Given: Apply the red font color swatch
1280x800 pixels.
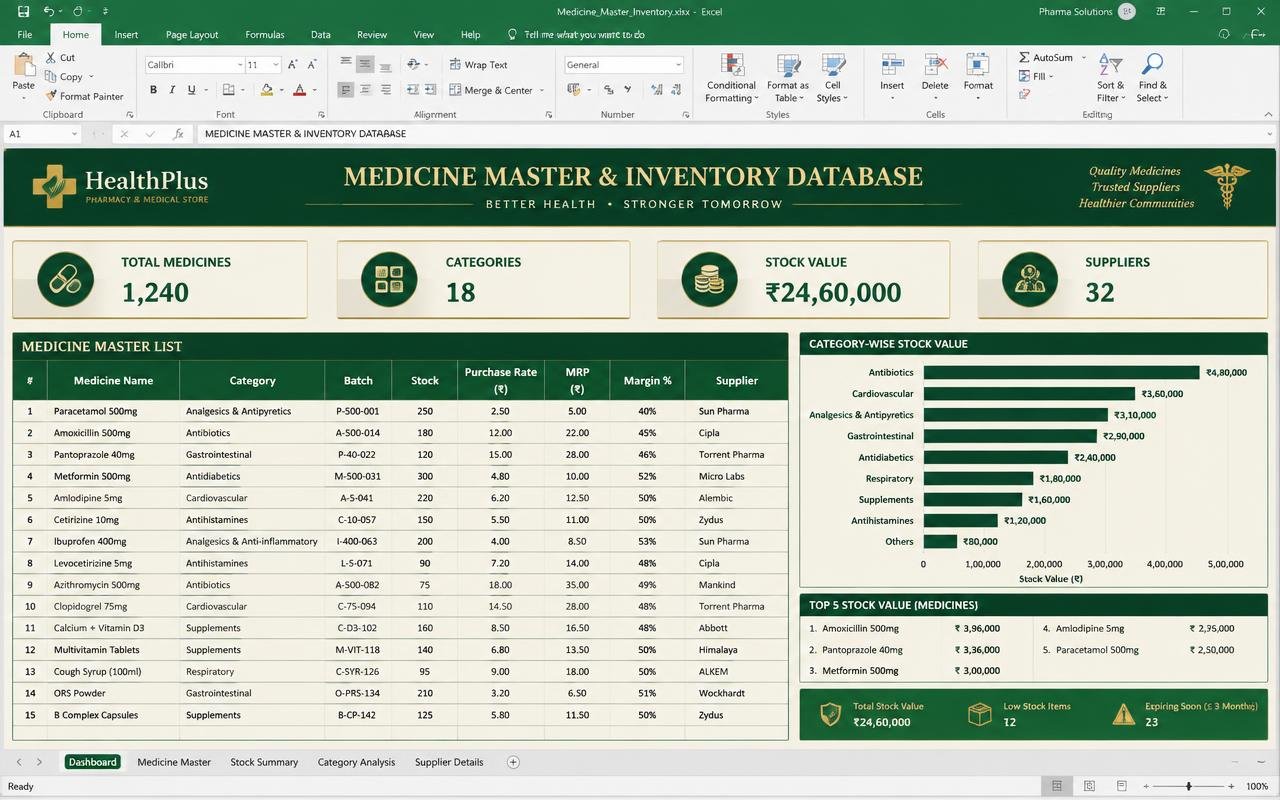Looking at the screenshot, I should pyautogui.click(x=299, y=90).
